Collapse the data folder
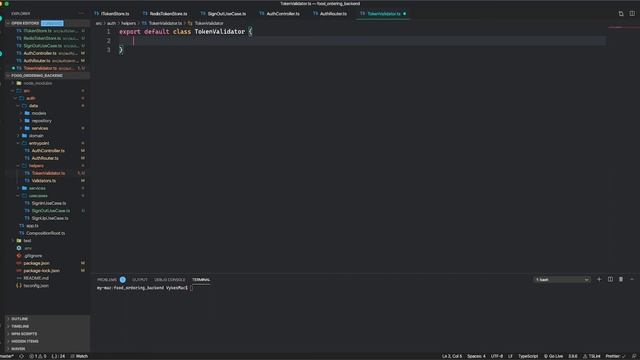This screenshot has width=640, height=360. [33, 106]
